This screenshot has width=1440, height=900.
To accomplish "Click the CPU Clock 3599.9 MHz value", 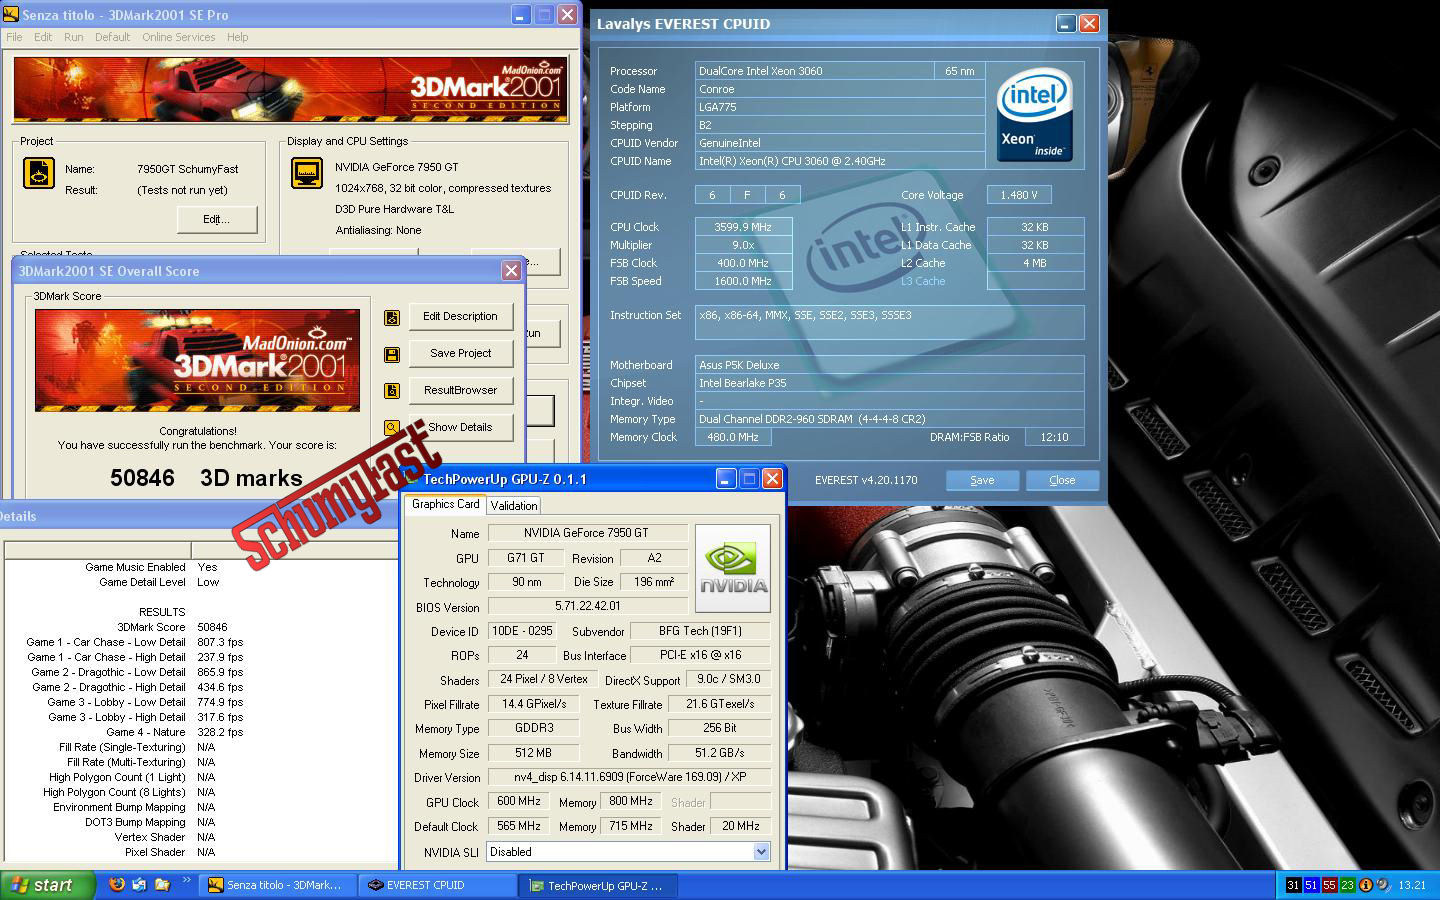I will pyautogui.click(x=743, y=227).
